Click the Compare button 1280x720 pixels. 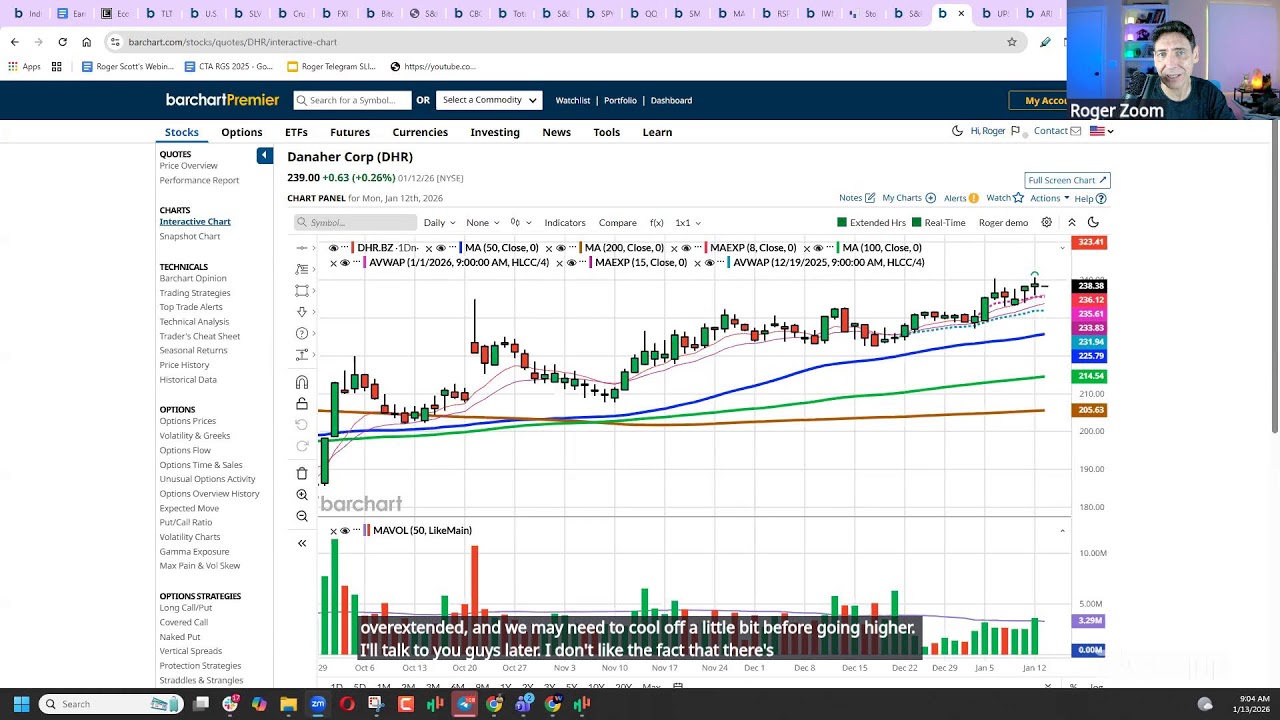[617, 222]
